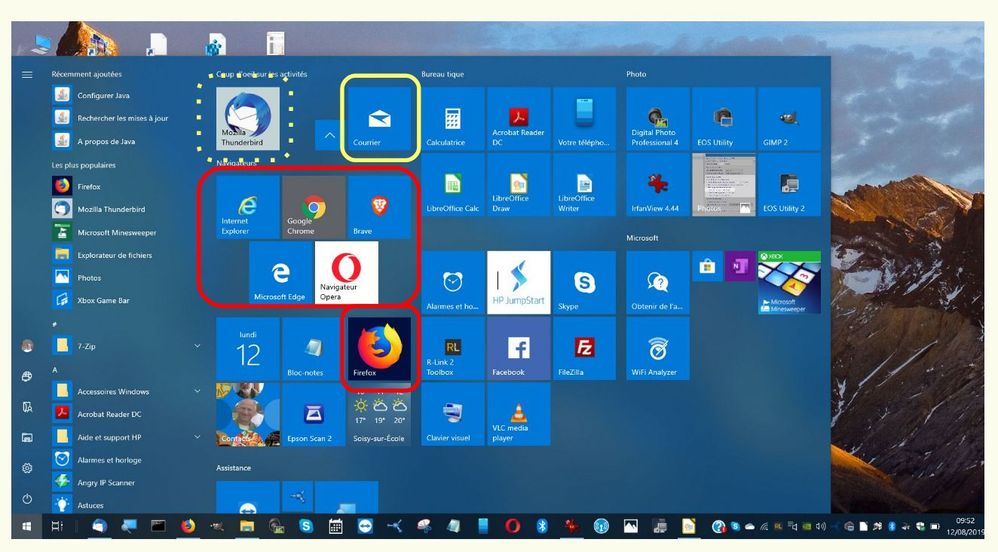
Task: Open the lundi 12 calendar tile
Action: pos(248,348)
